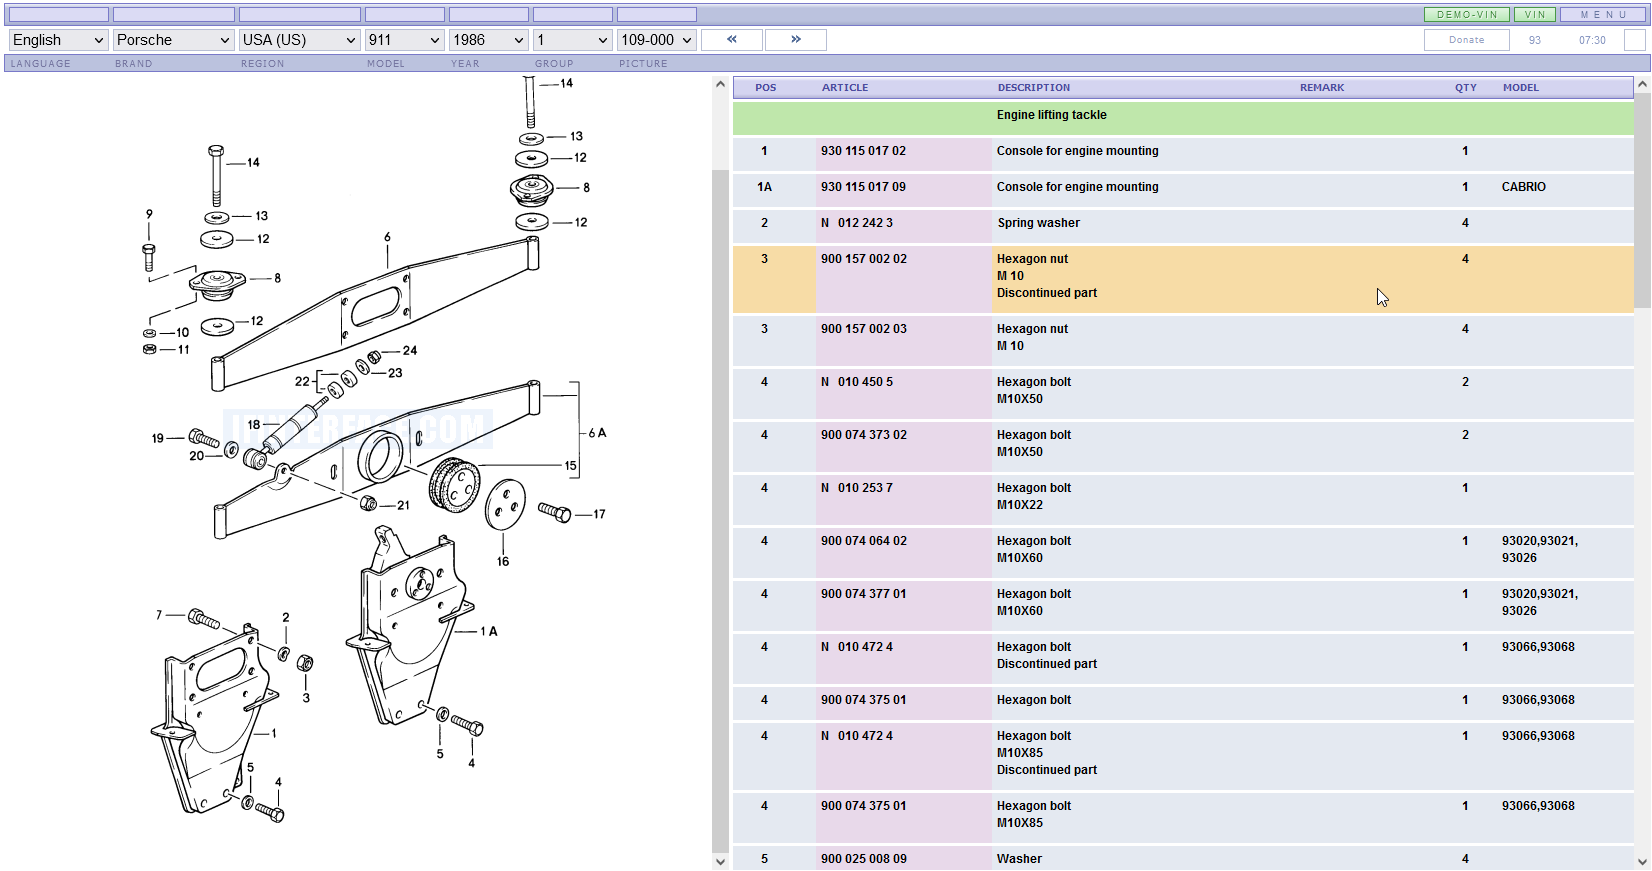
Task: Click the parts list scroll-down arrow
Action: click(x=1642, y=861)
